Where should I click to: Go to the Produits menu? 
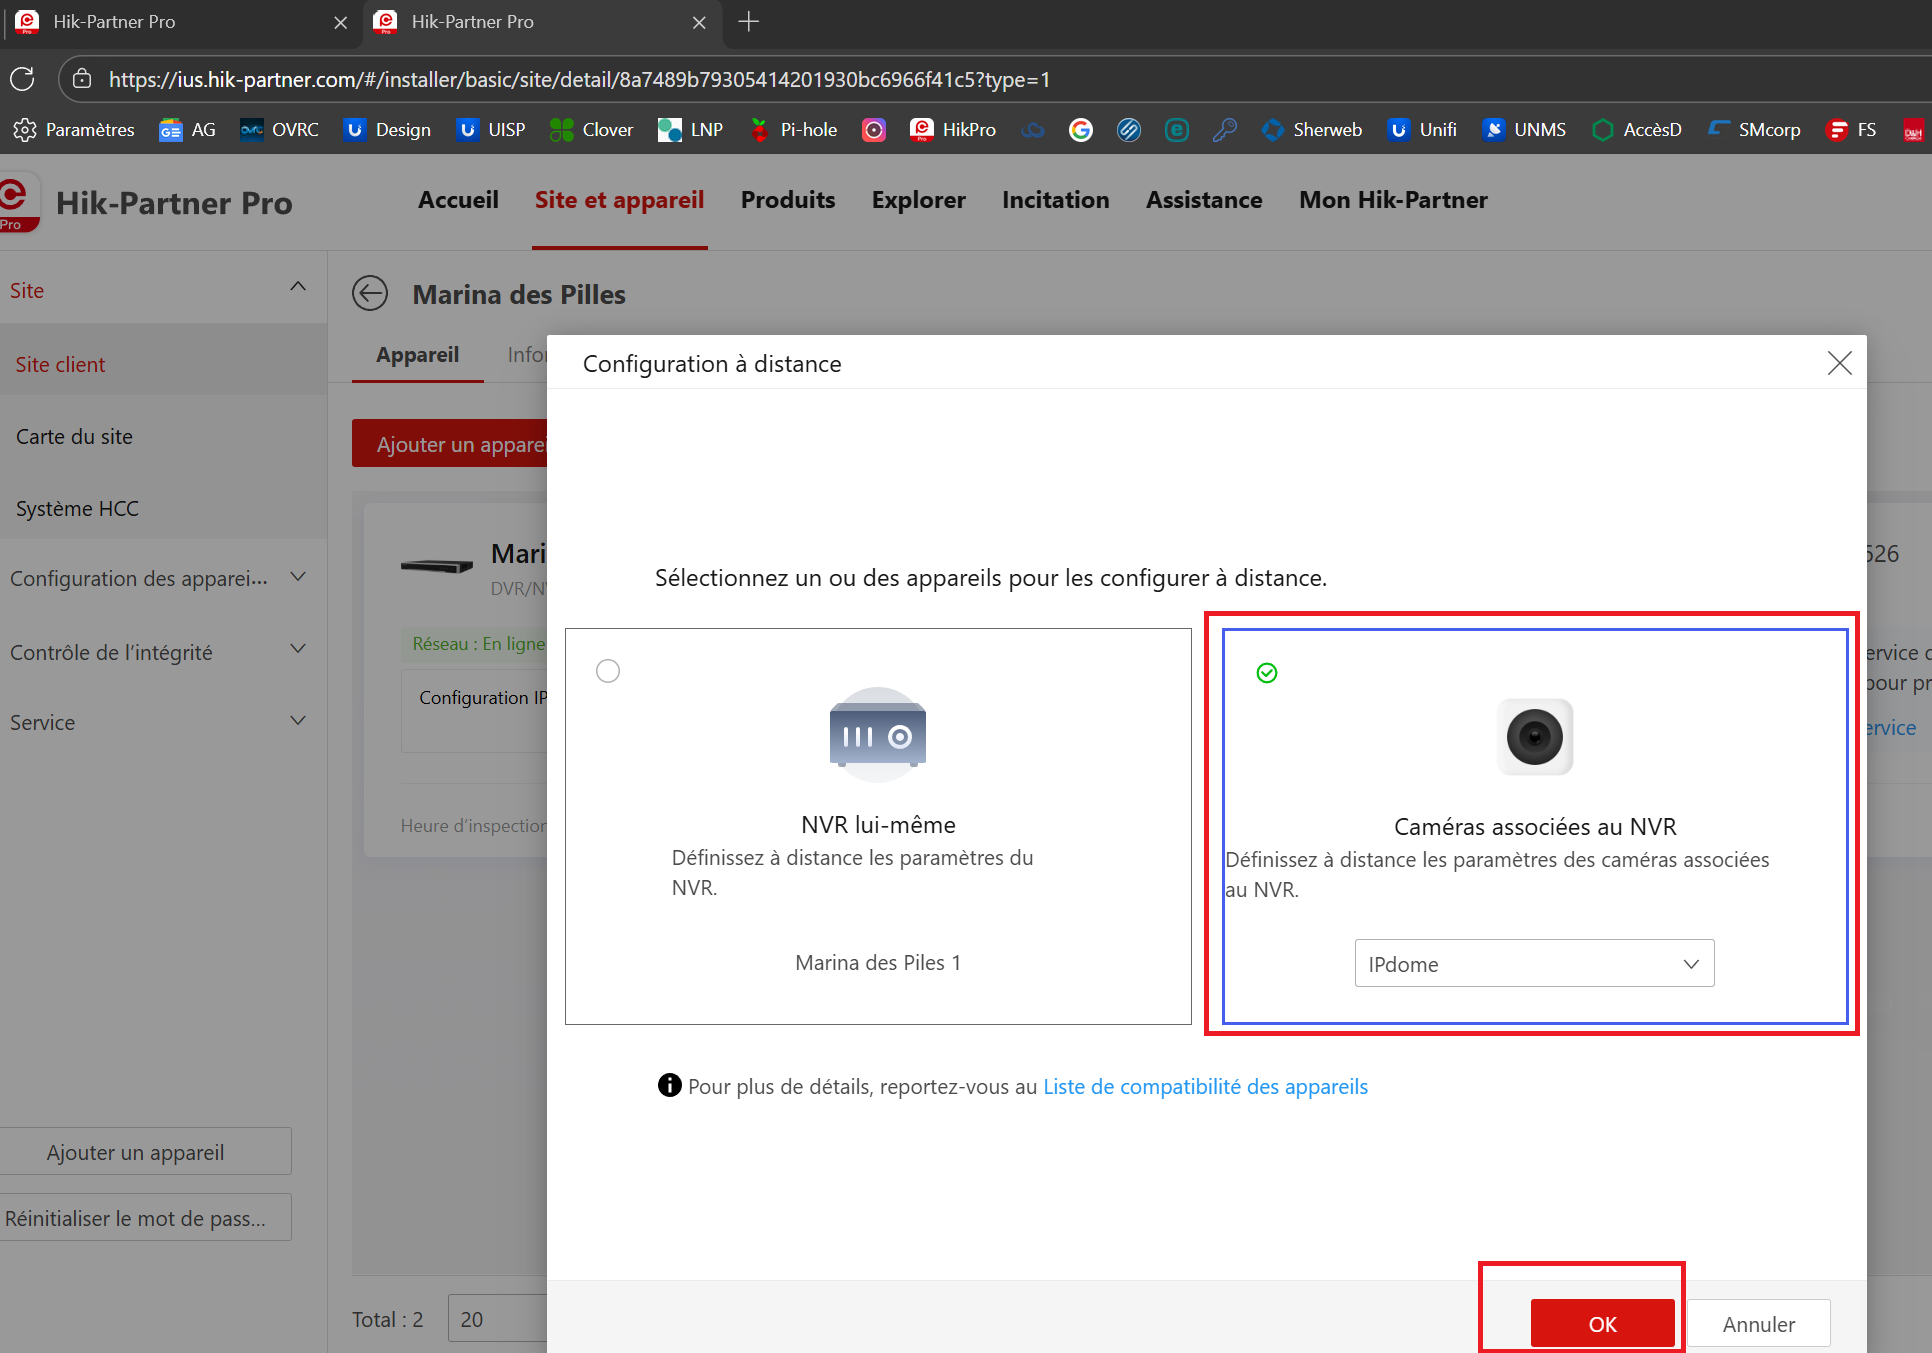pos(788,200)
